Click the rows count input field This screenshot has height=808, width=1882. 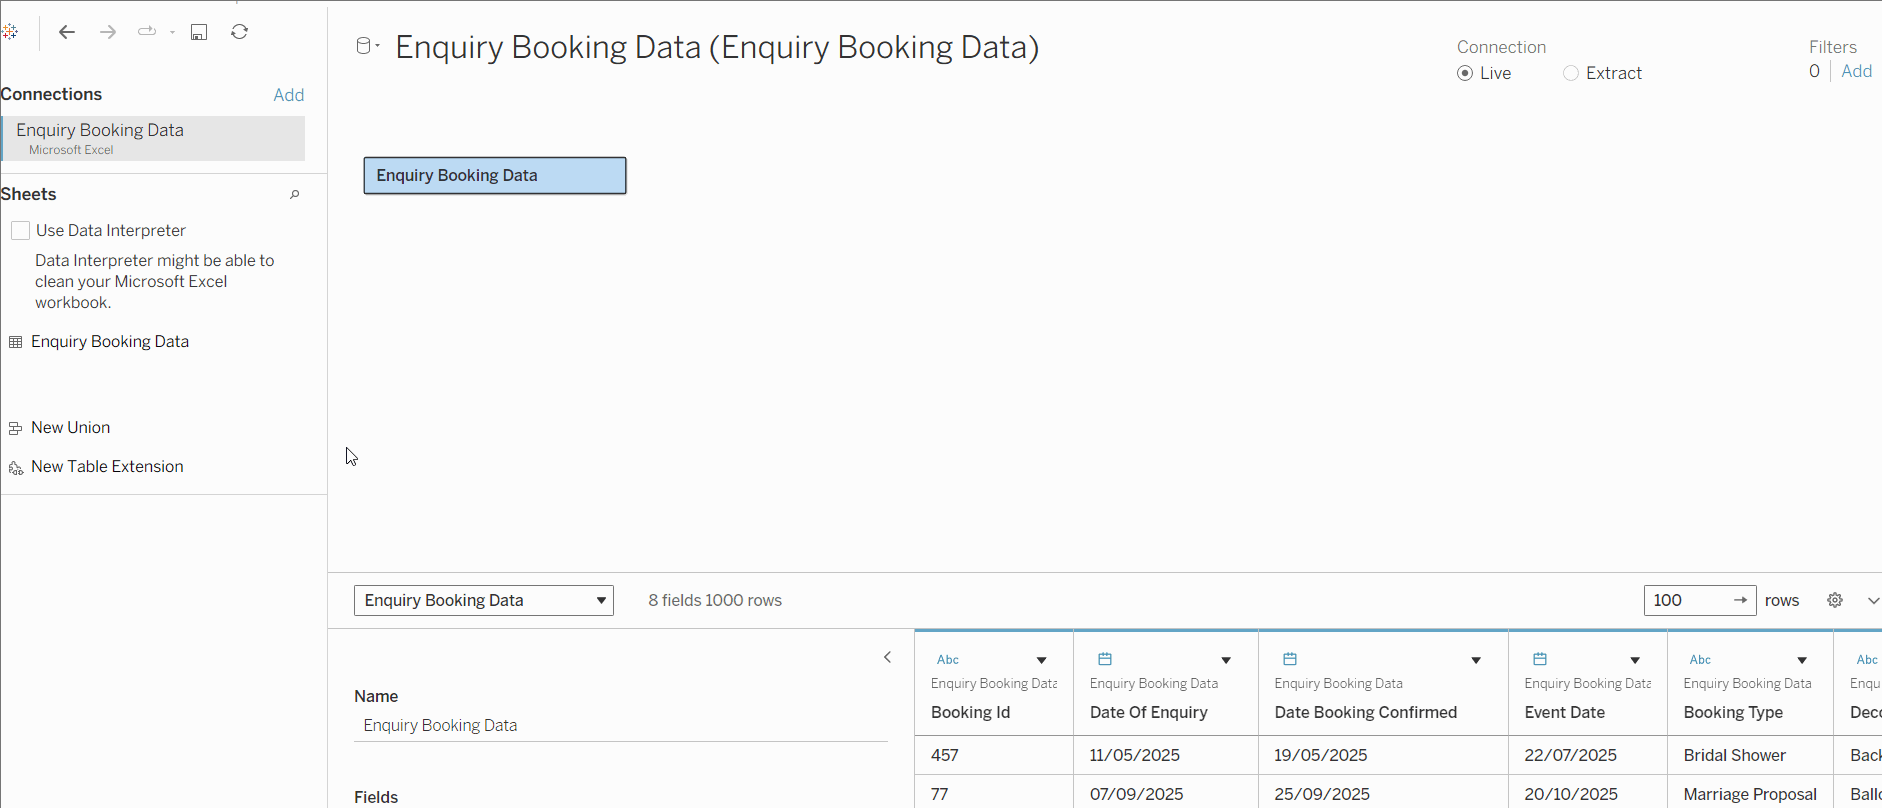(1688, 600)
